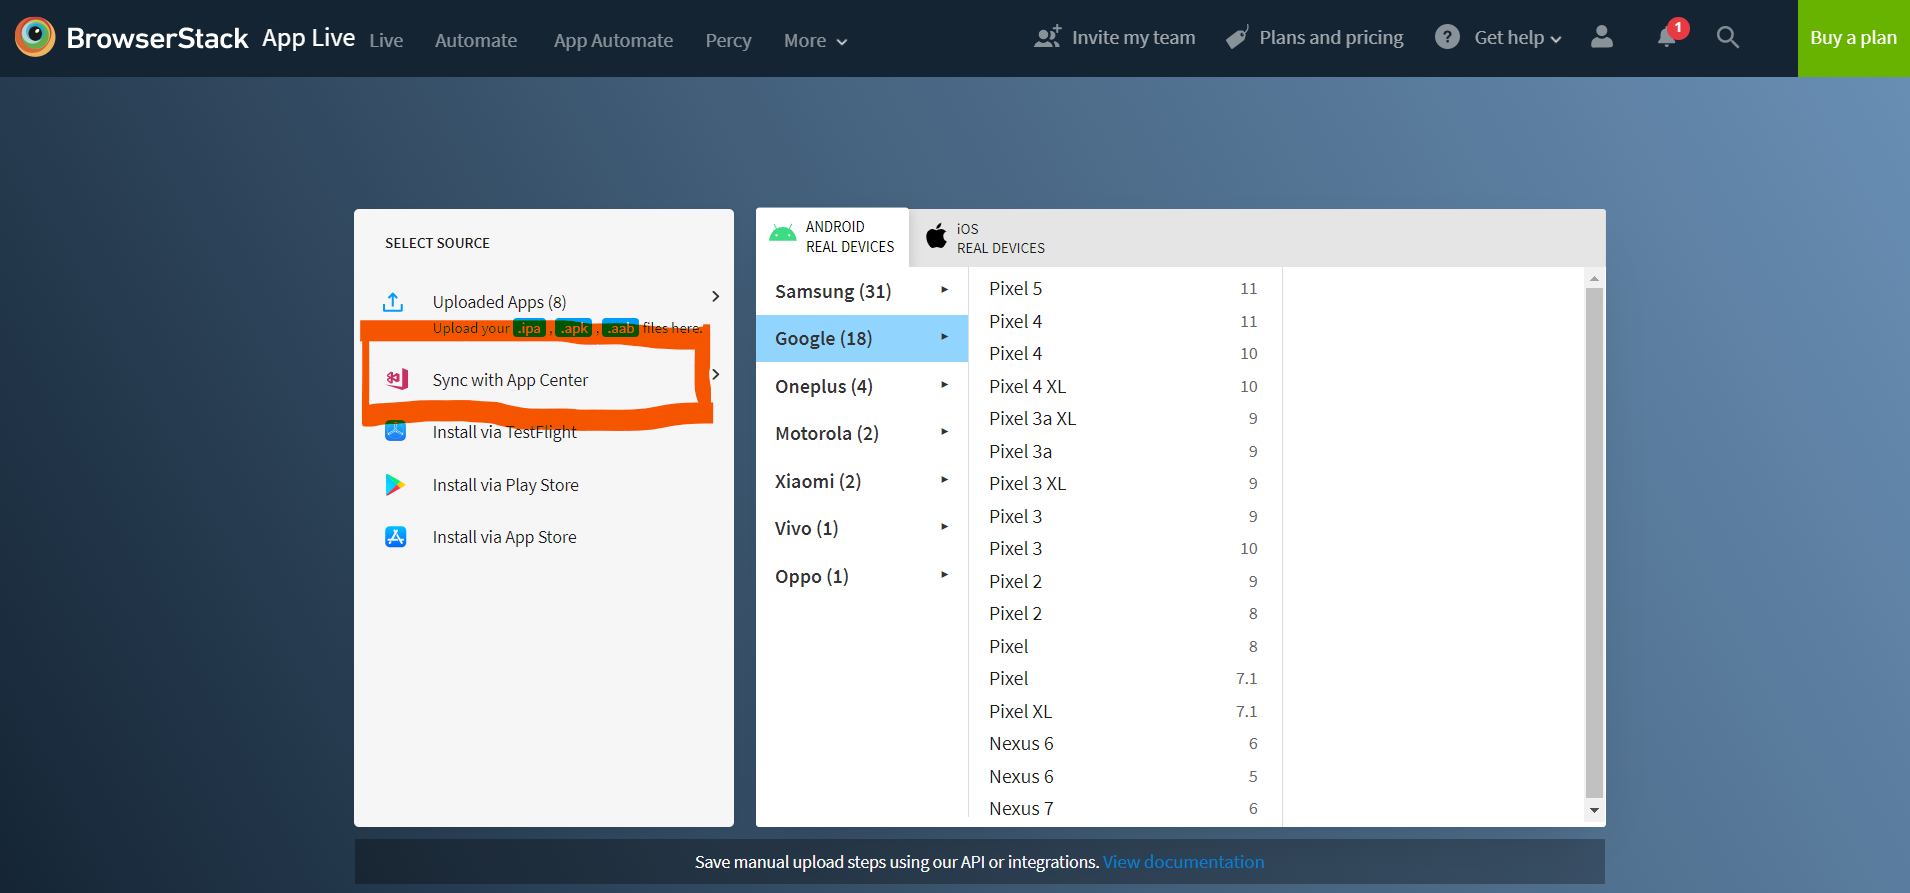Open Invite my team link
The height and width of the screenshot is (893, 1910).
[x=1133, y=37]
